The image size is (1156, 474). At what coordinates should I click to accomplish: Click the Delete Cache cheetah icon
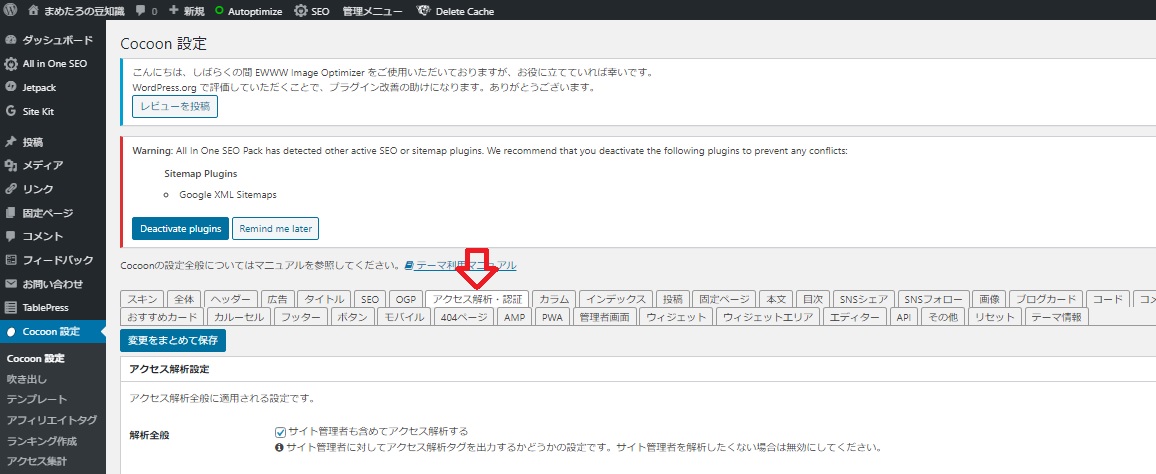coord(423,11)
